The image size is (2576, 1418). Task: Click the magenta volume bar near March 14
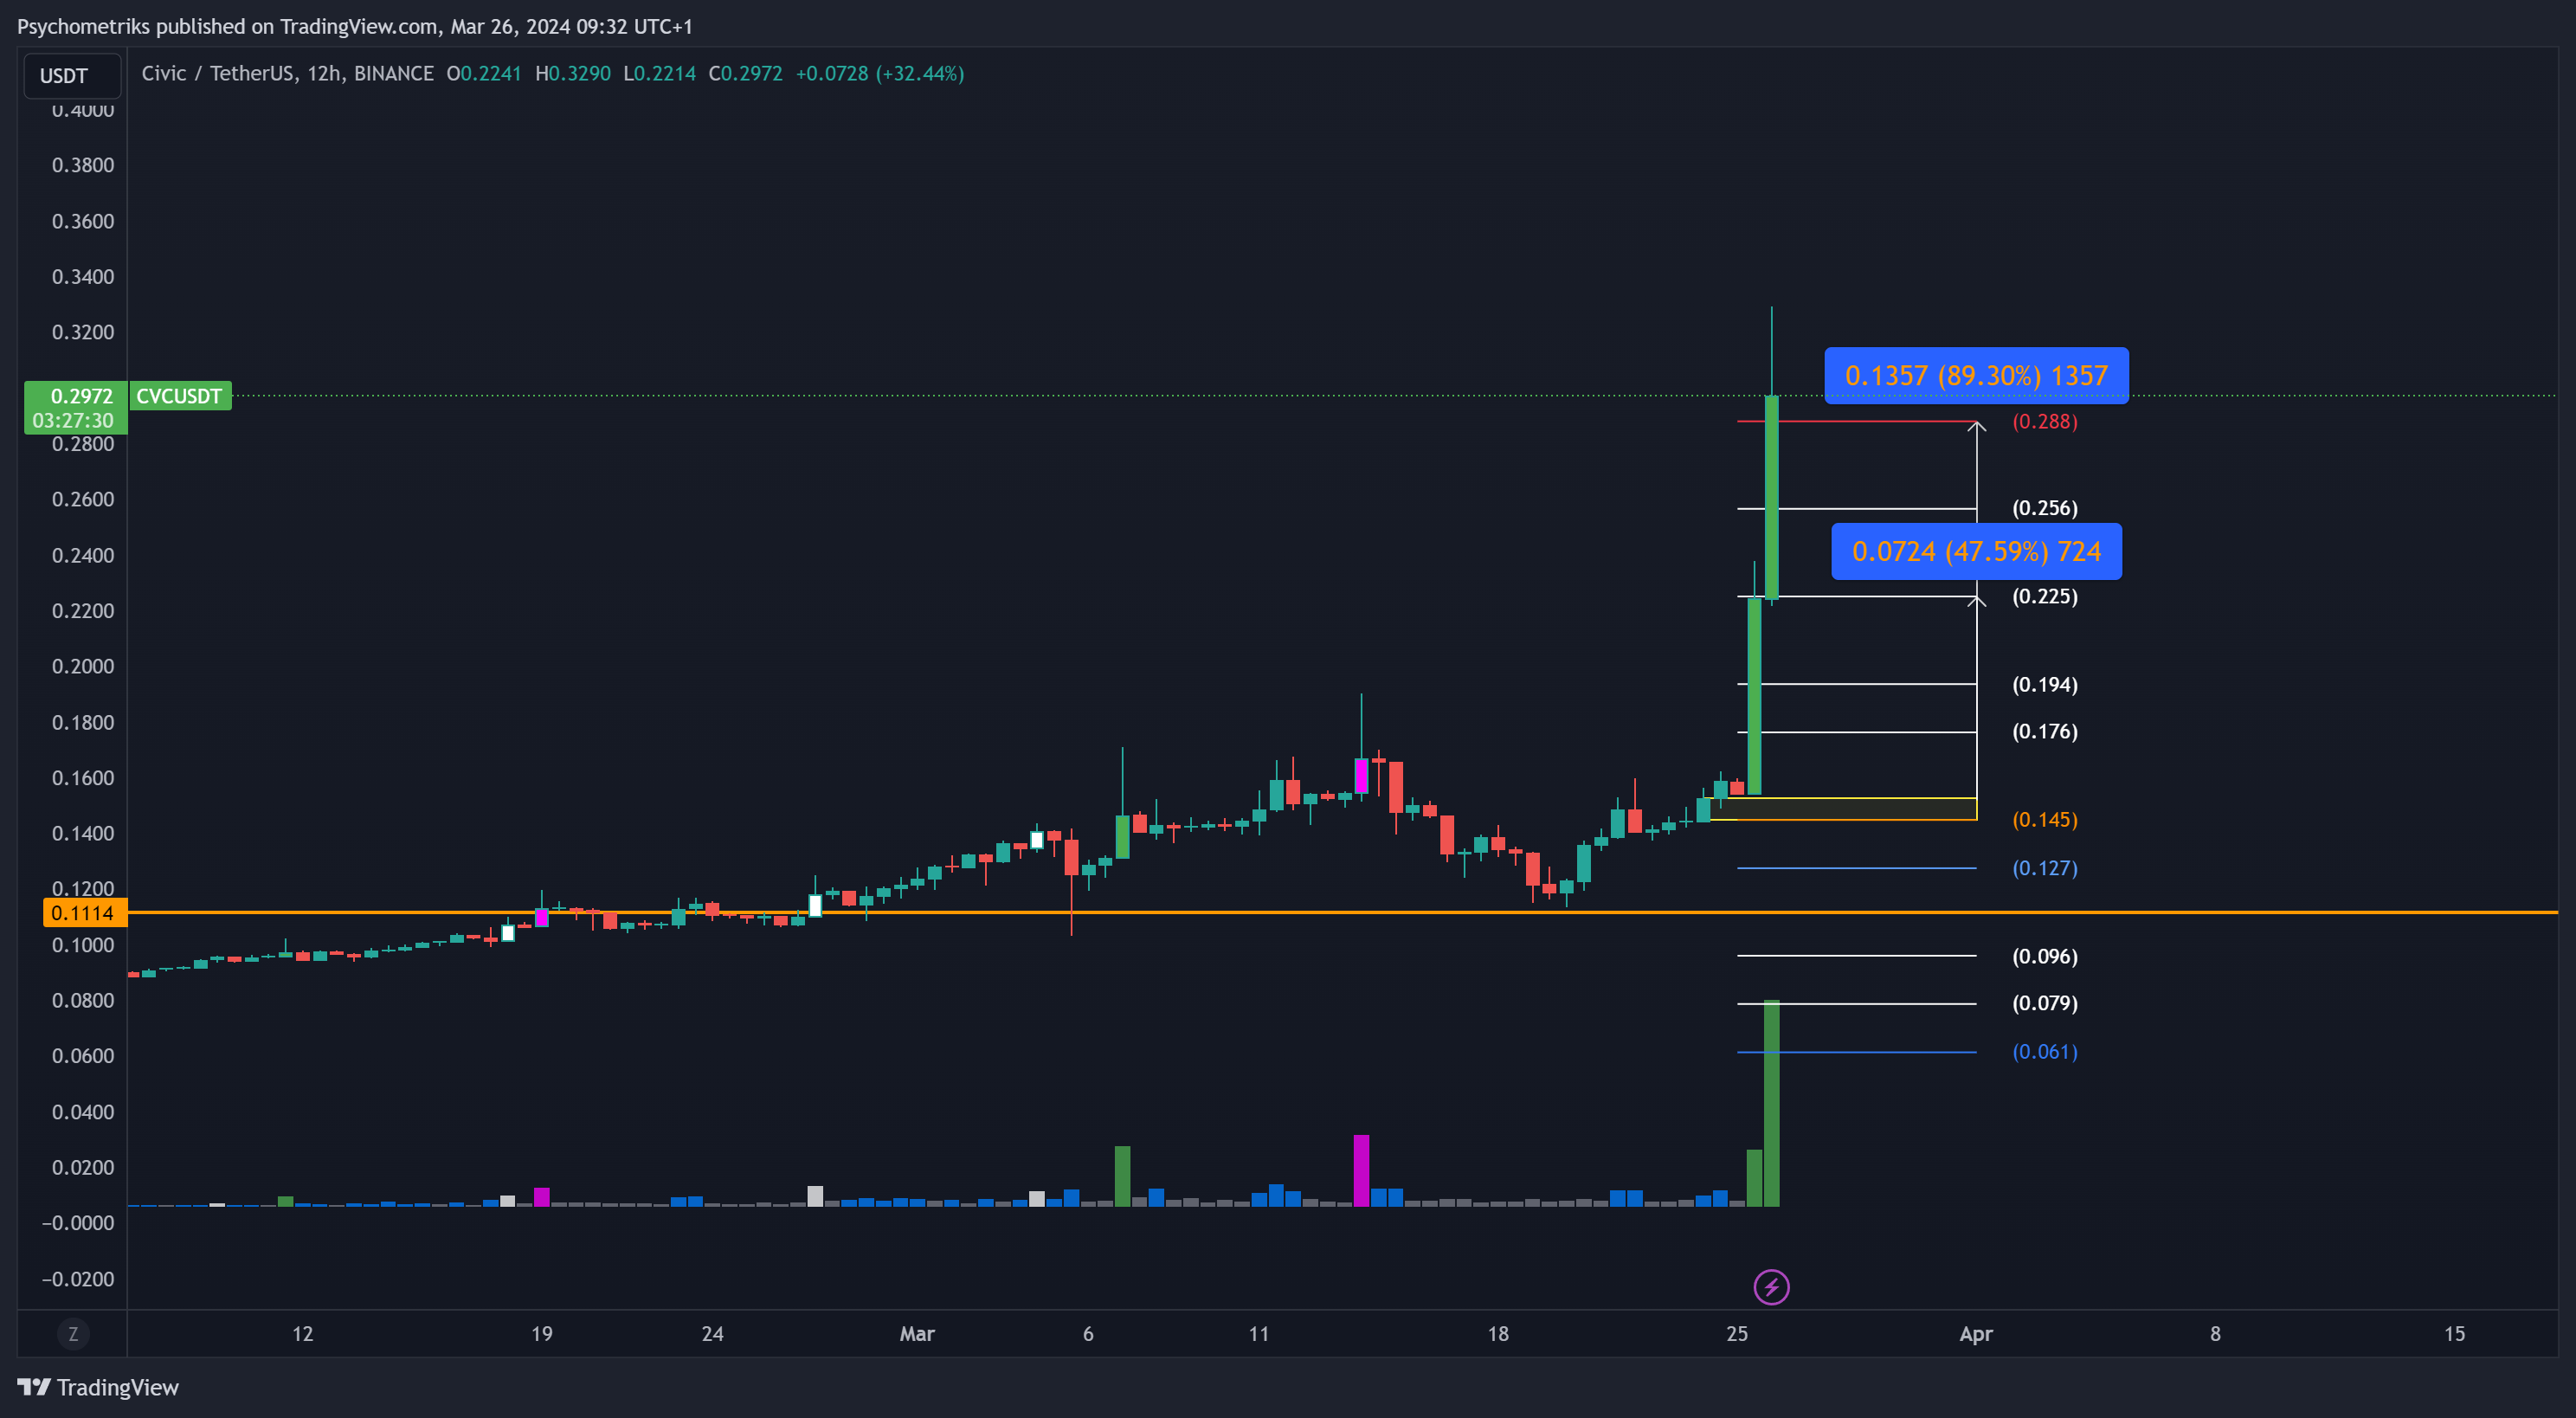1361,1171
